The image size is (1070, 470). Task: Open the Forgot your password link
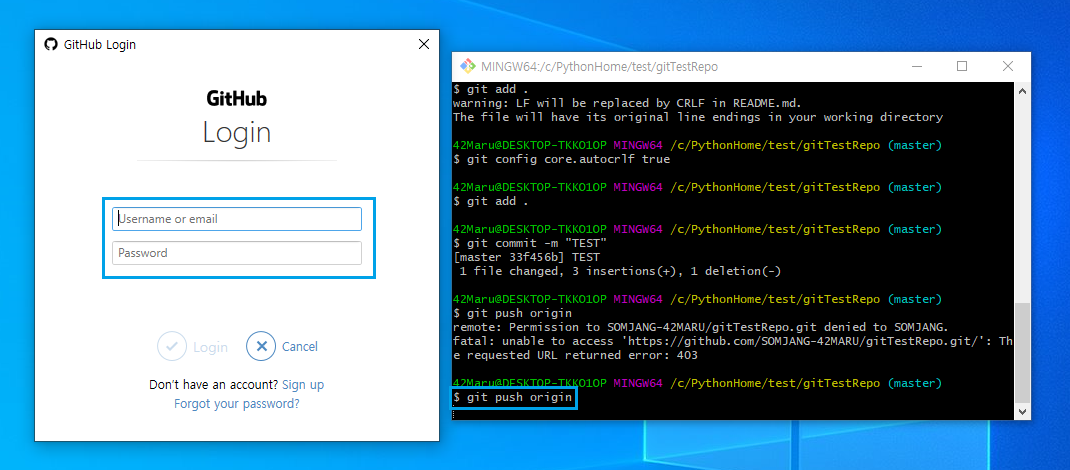click(237, 403)
